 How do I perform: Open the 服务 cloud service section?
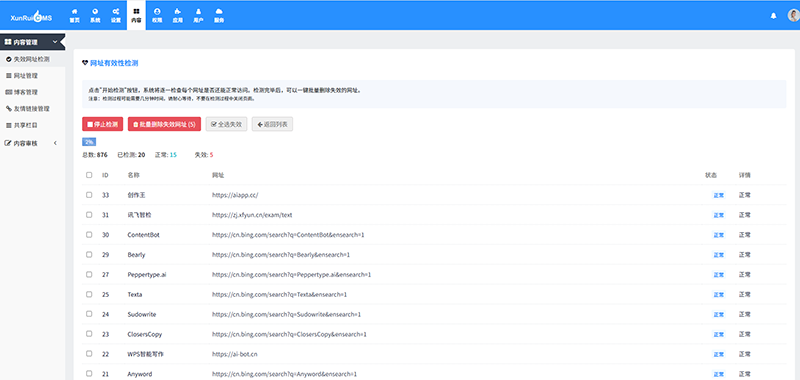[x=219, y=15]
